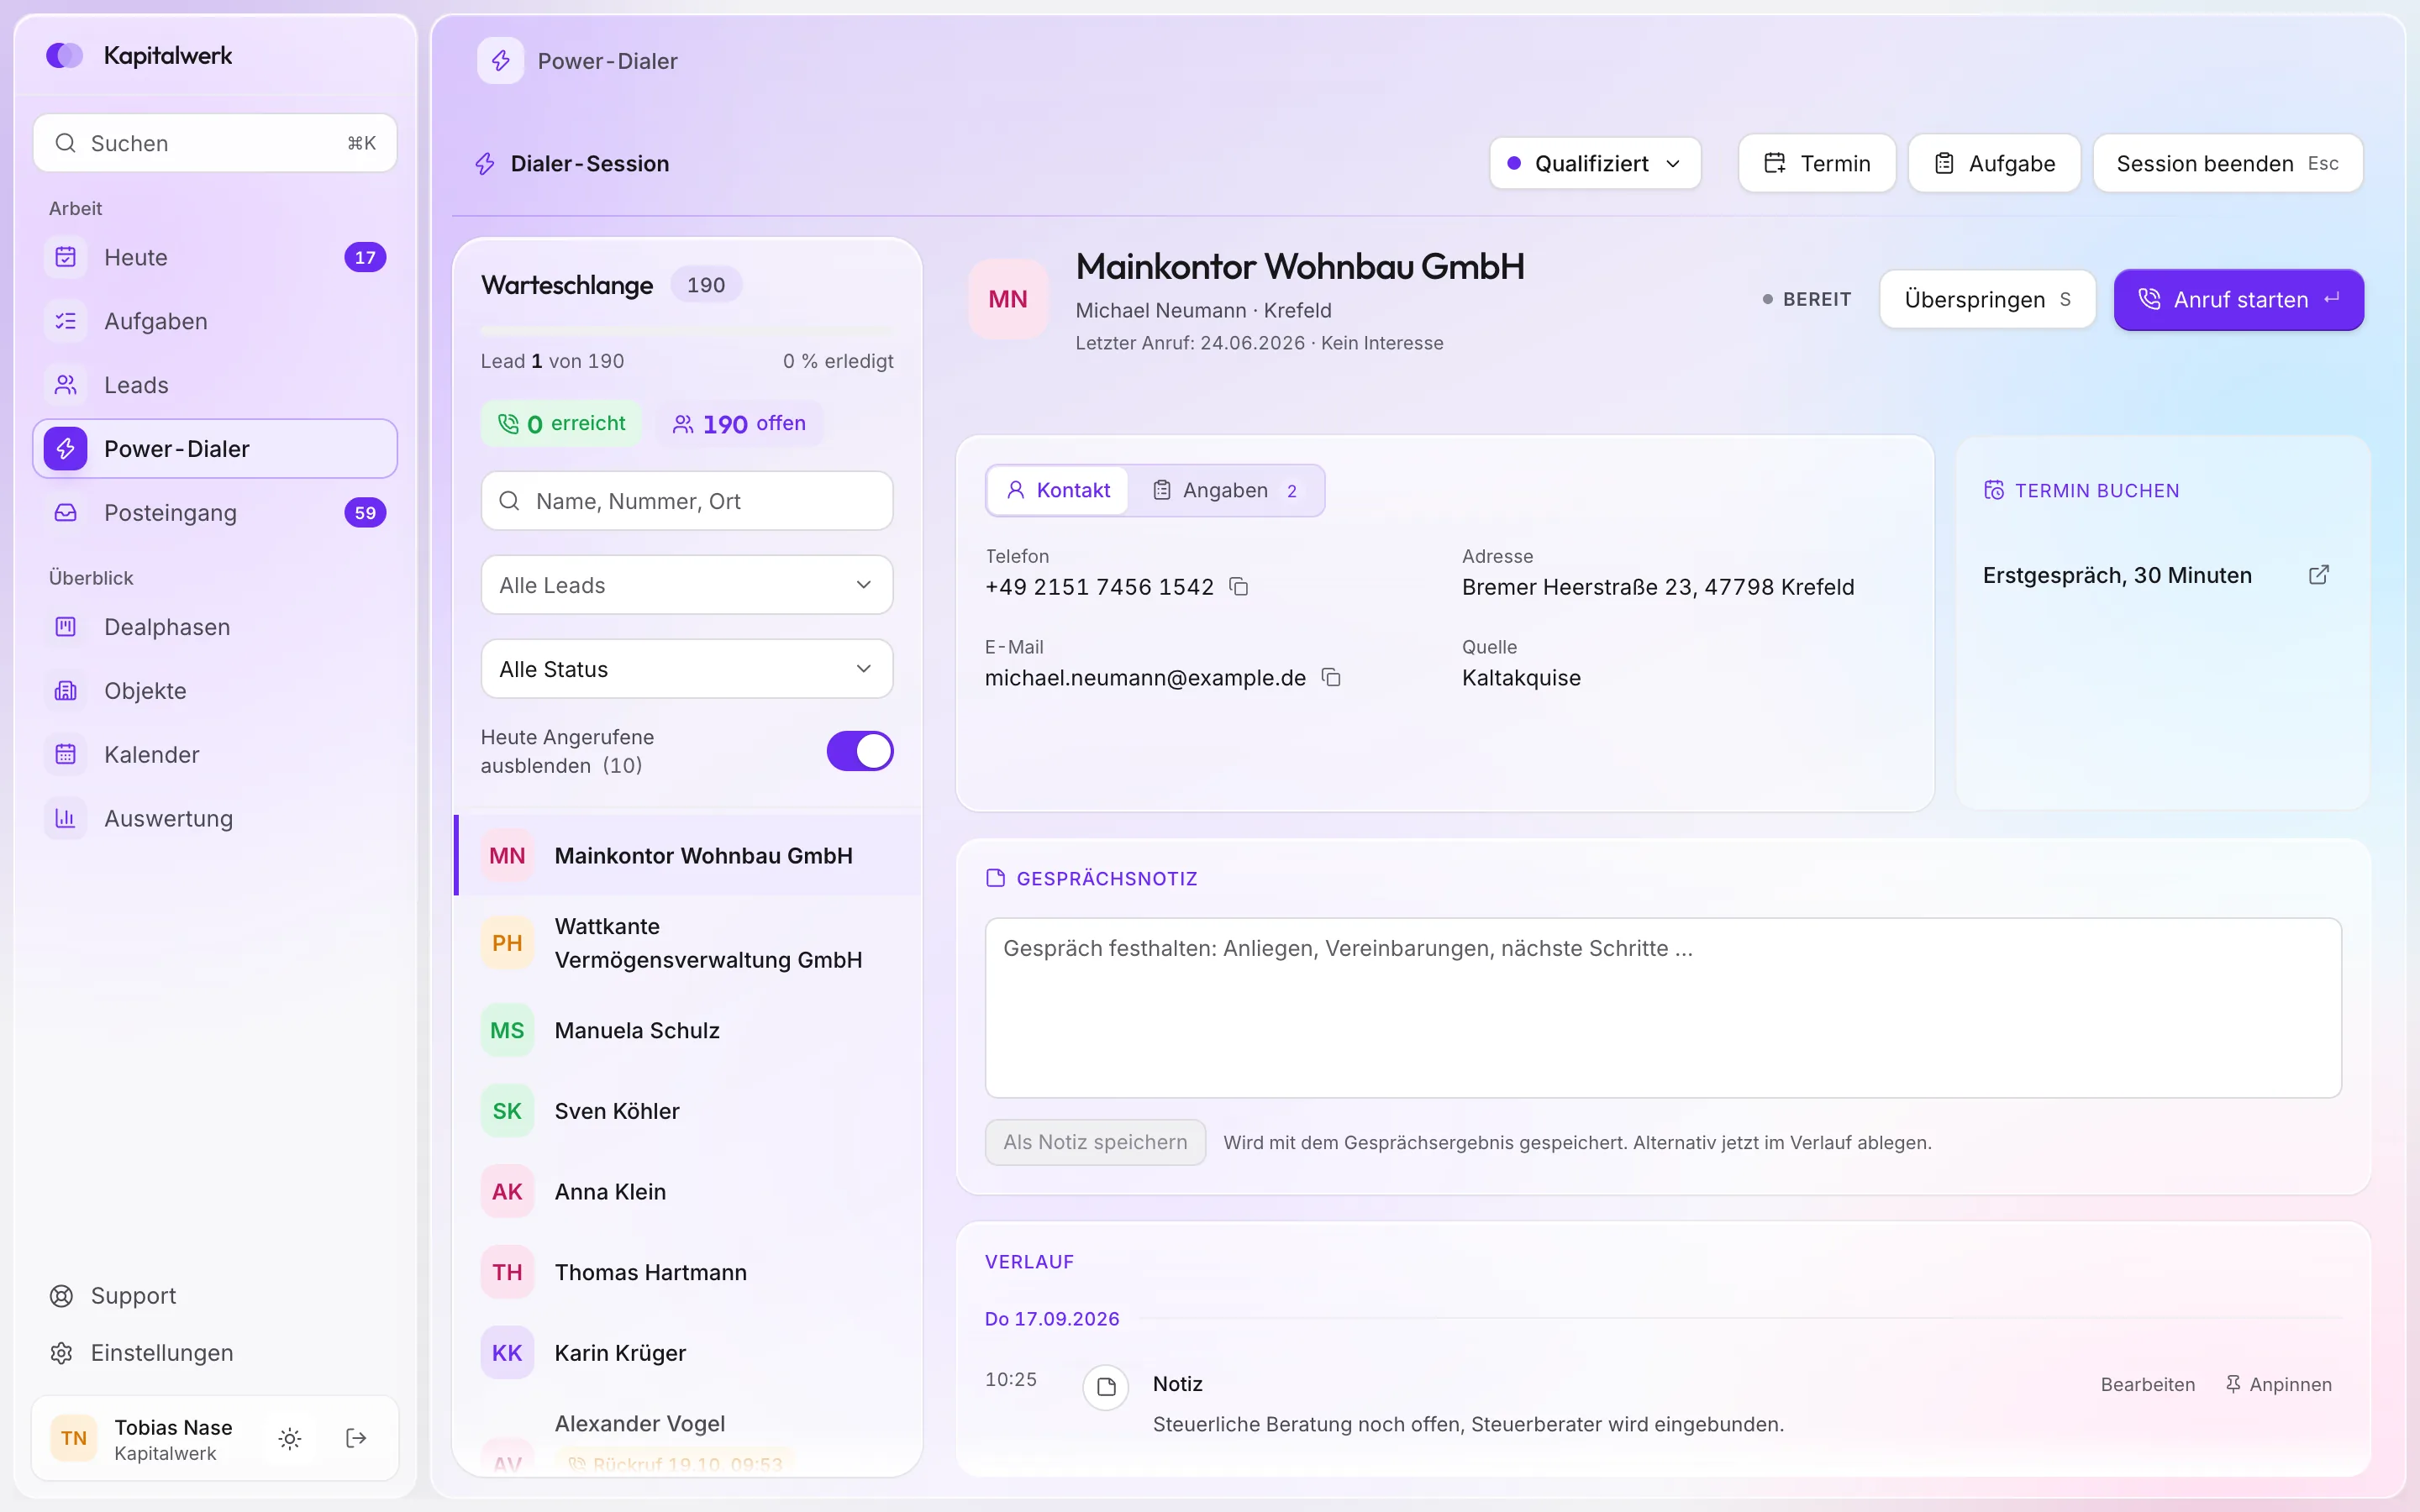2420x1512 pixels.
Task: Expand the Alle Leads filter dropdown
Action: pyautogui.click(x=687, y=585)
